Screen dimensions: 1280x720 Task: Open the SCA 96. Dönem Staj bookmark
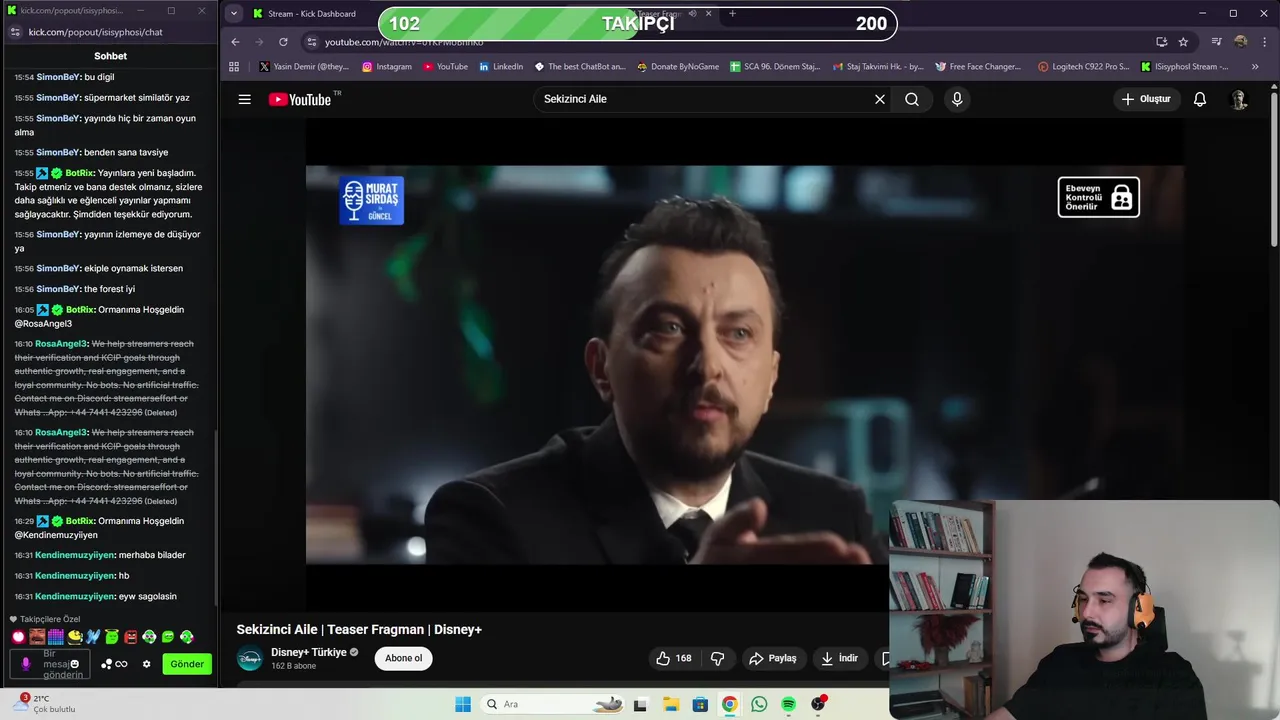pyautogui.click(x=775, y=67)
